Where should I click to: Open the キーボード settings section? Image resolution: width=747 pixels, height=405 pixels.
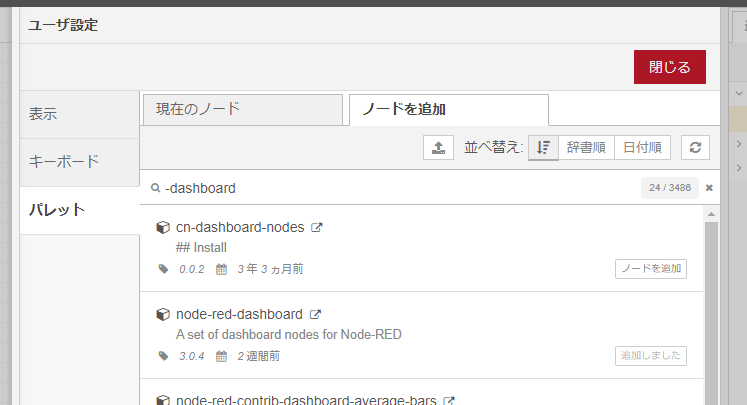coord(79,162)
